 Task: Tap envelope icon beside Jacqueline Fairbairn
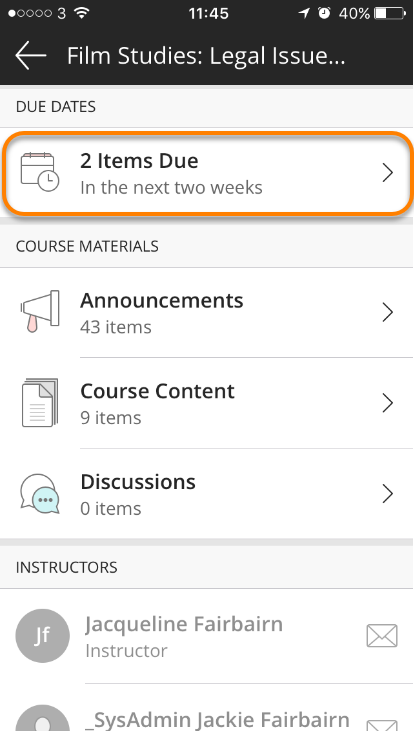[x=382, y=636]
